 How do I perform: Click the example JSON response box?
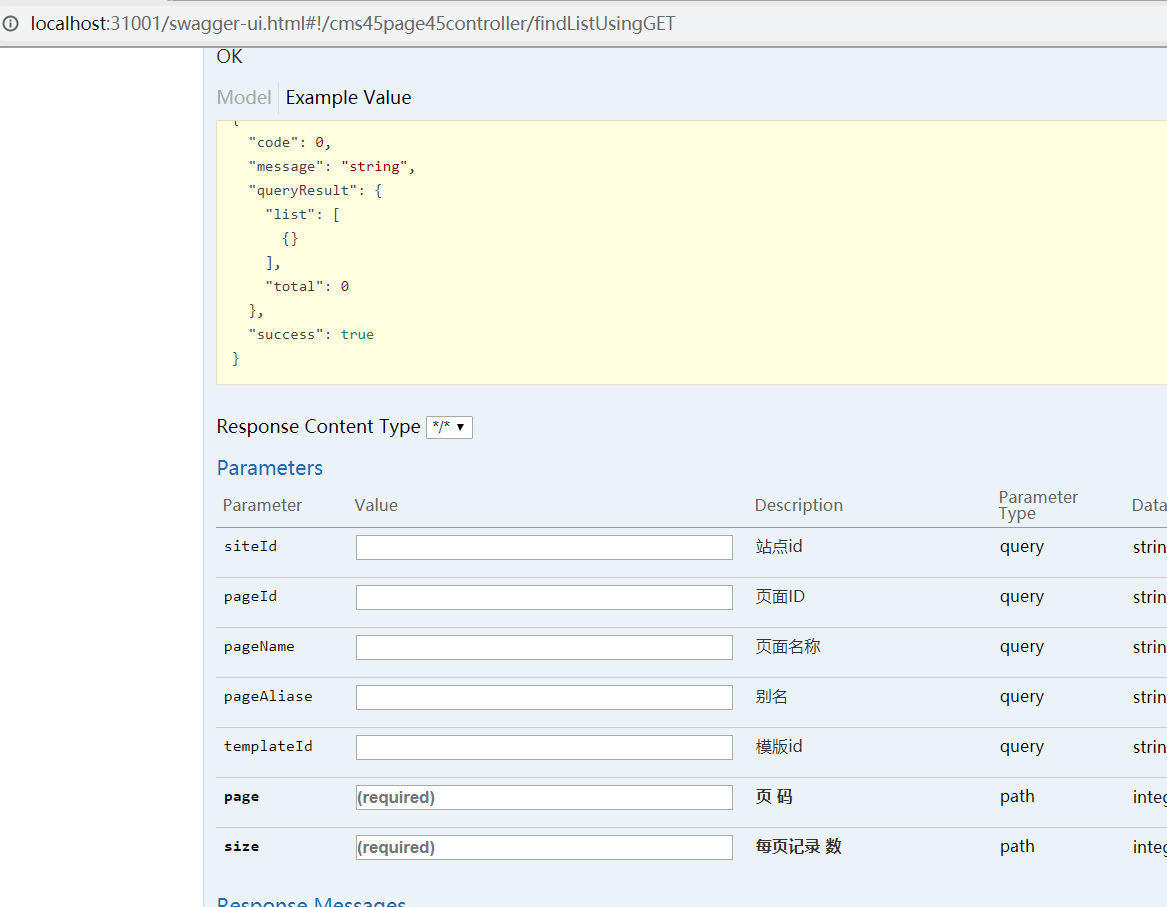pyautogui.click(x=691, y=252)
